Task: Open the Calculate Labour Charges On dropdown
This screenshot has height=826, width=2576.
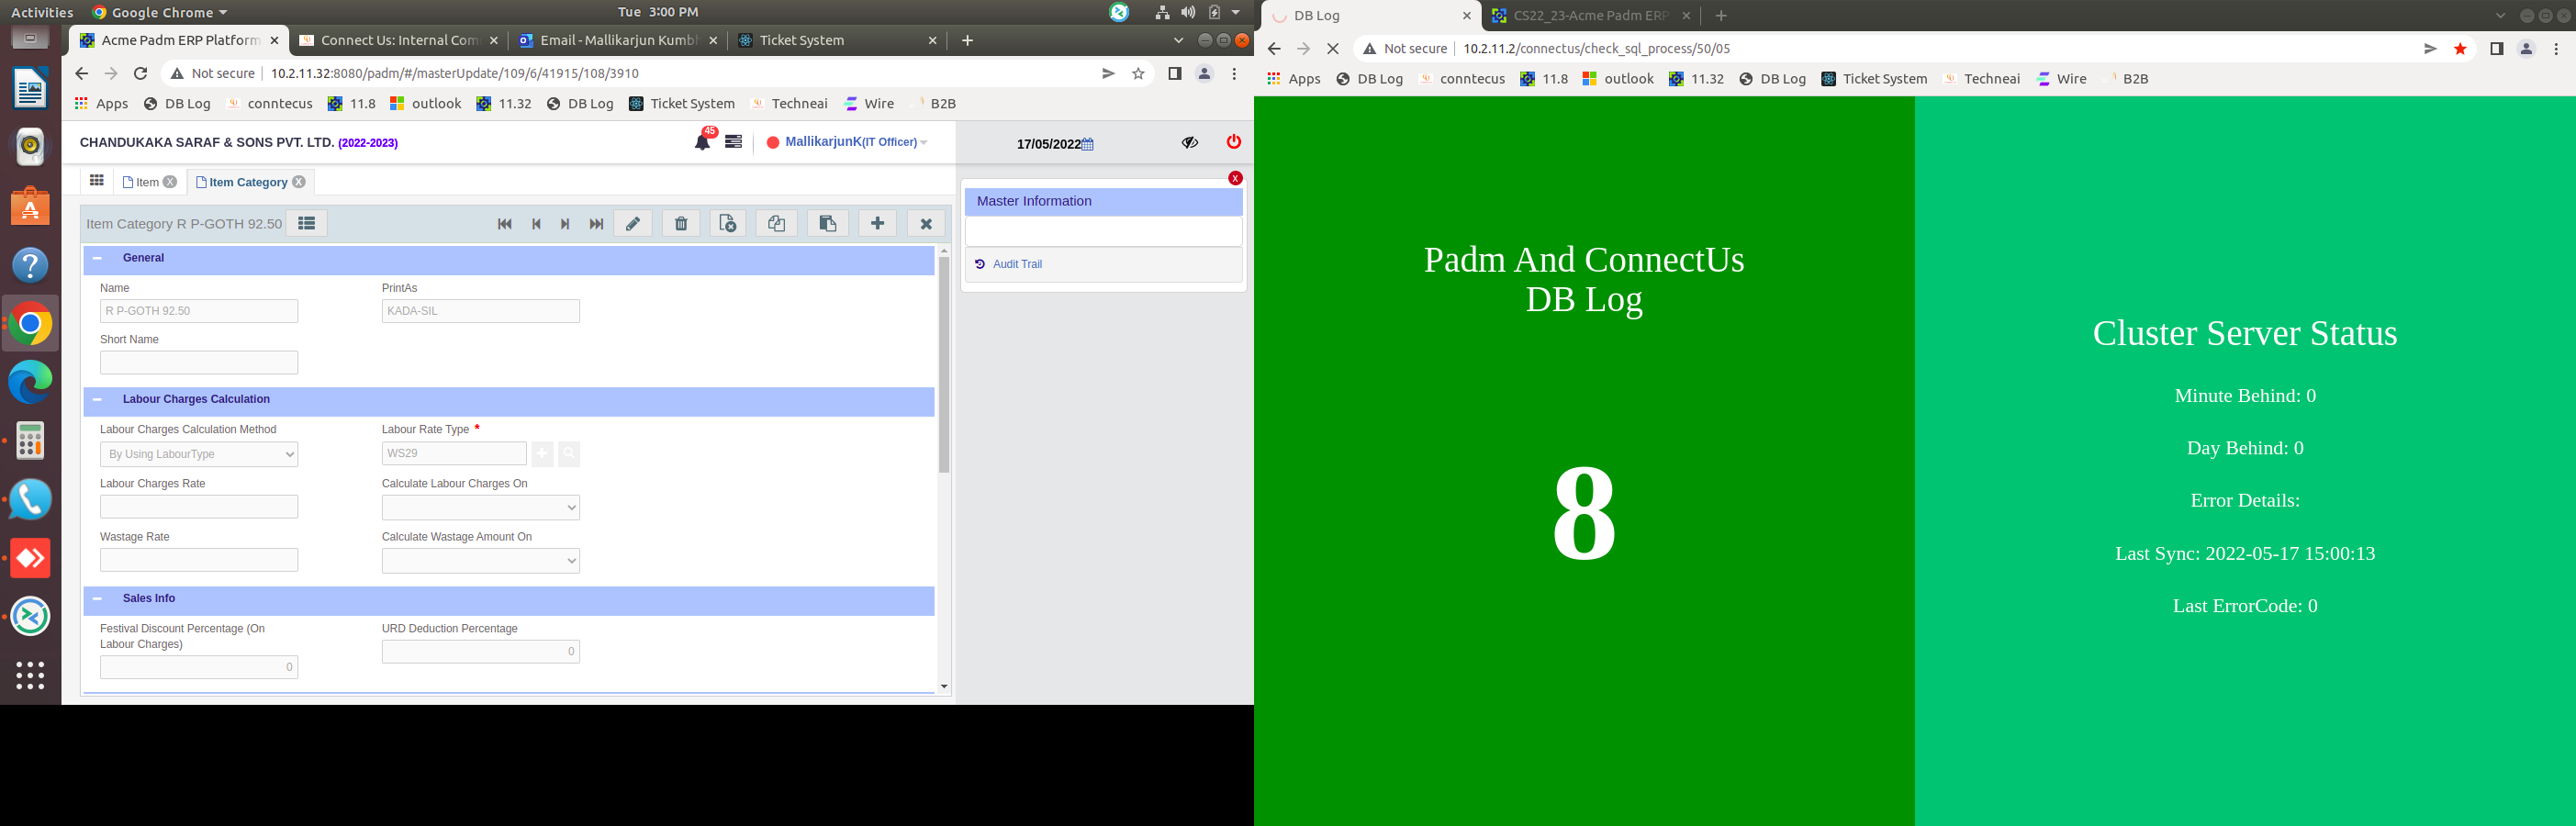Action: tap(481, 508)
